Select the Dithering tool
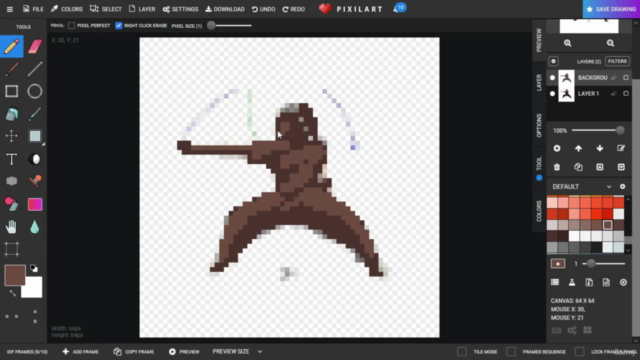The image size is (640, 360). (12, 181)
